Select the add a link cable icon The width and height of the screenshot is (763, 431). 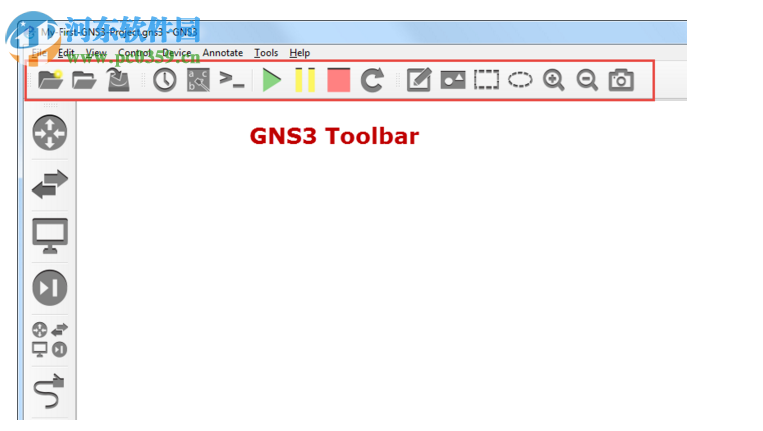coord(50,391)
